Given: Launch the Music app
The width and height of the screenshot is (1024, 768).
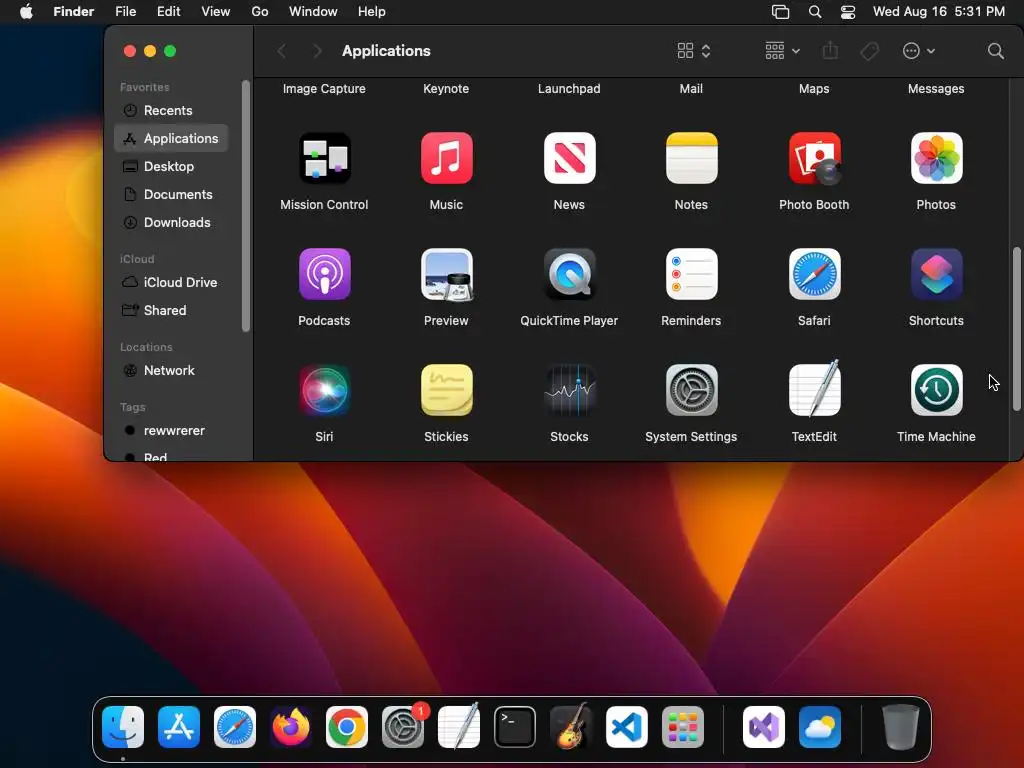Looking at the screenshot, I should click(x=447, y=159).
